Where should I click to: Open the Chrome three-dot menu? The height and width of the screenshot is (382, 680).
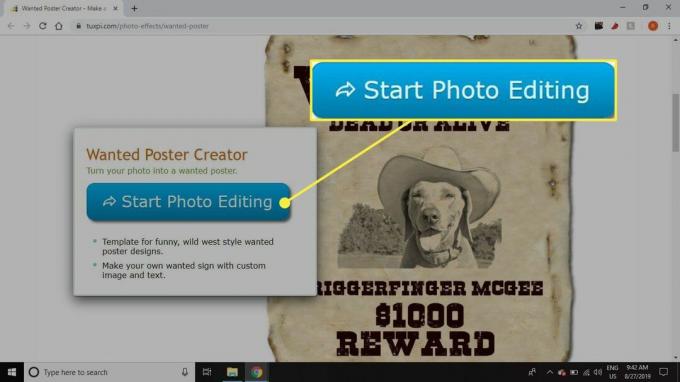[x=669, y=26]
